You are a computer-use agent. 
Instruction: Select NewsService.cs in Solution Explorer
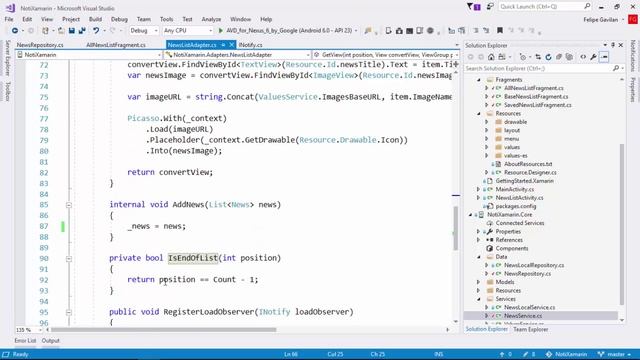523,316
